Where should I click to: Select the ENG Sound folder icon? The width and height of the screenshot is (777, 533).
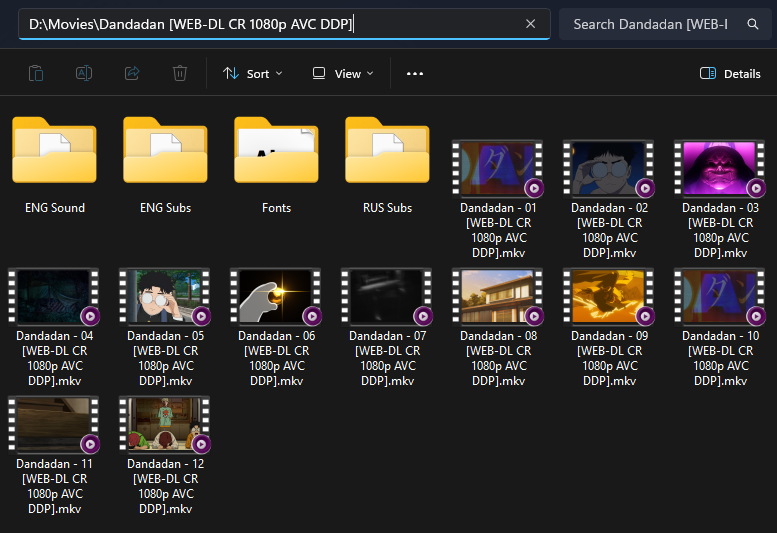tap(55, 150)
